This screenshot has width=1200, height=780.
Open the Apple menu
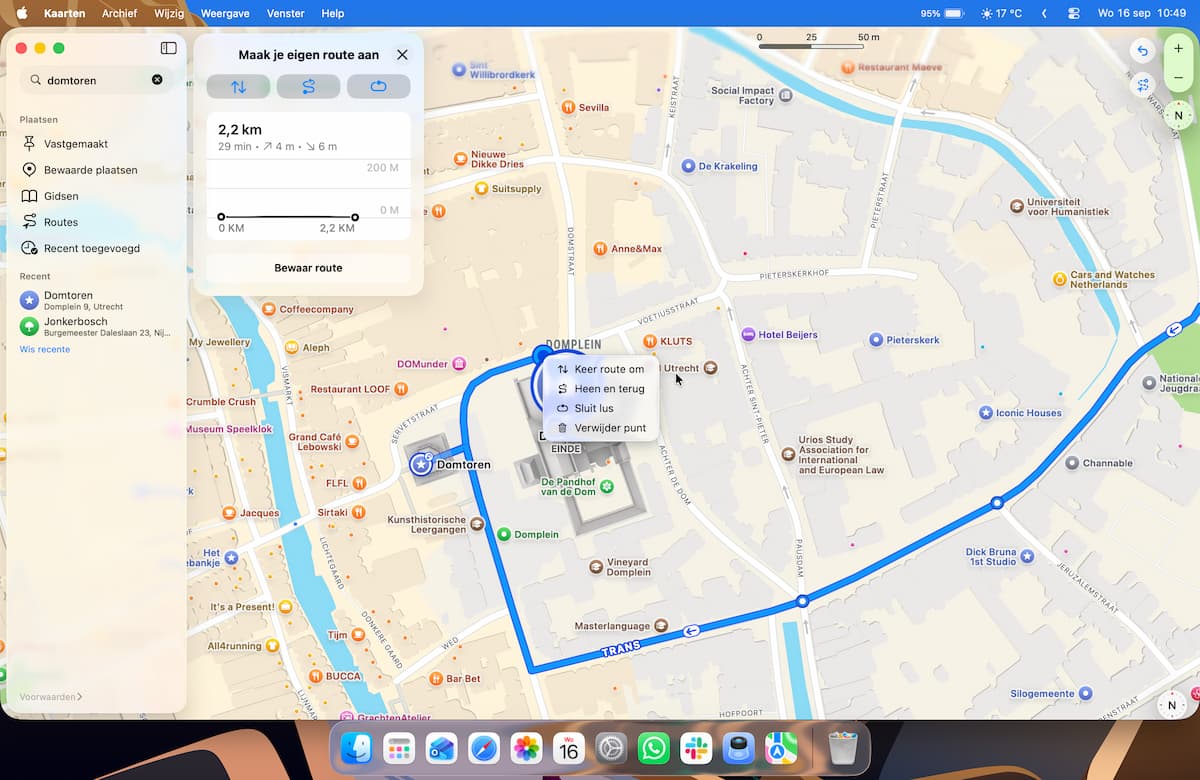point(21,13)
